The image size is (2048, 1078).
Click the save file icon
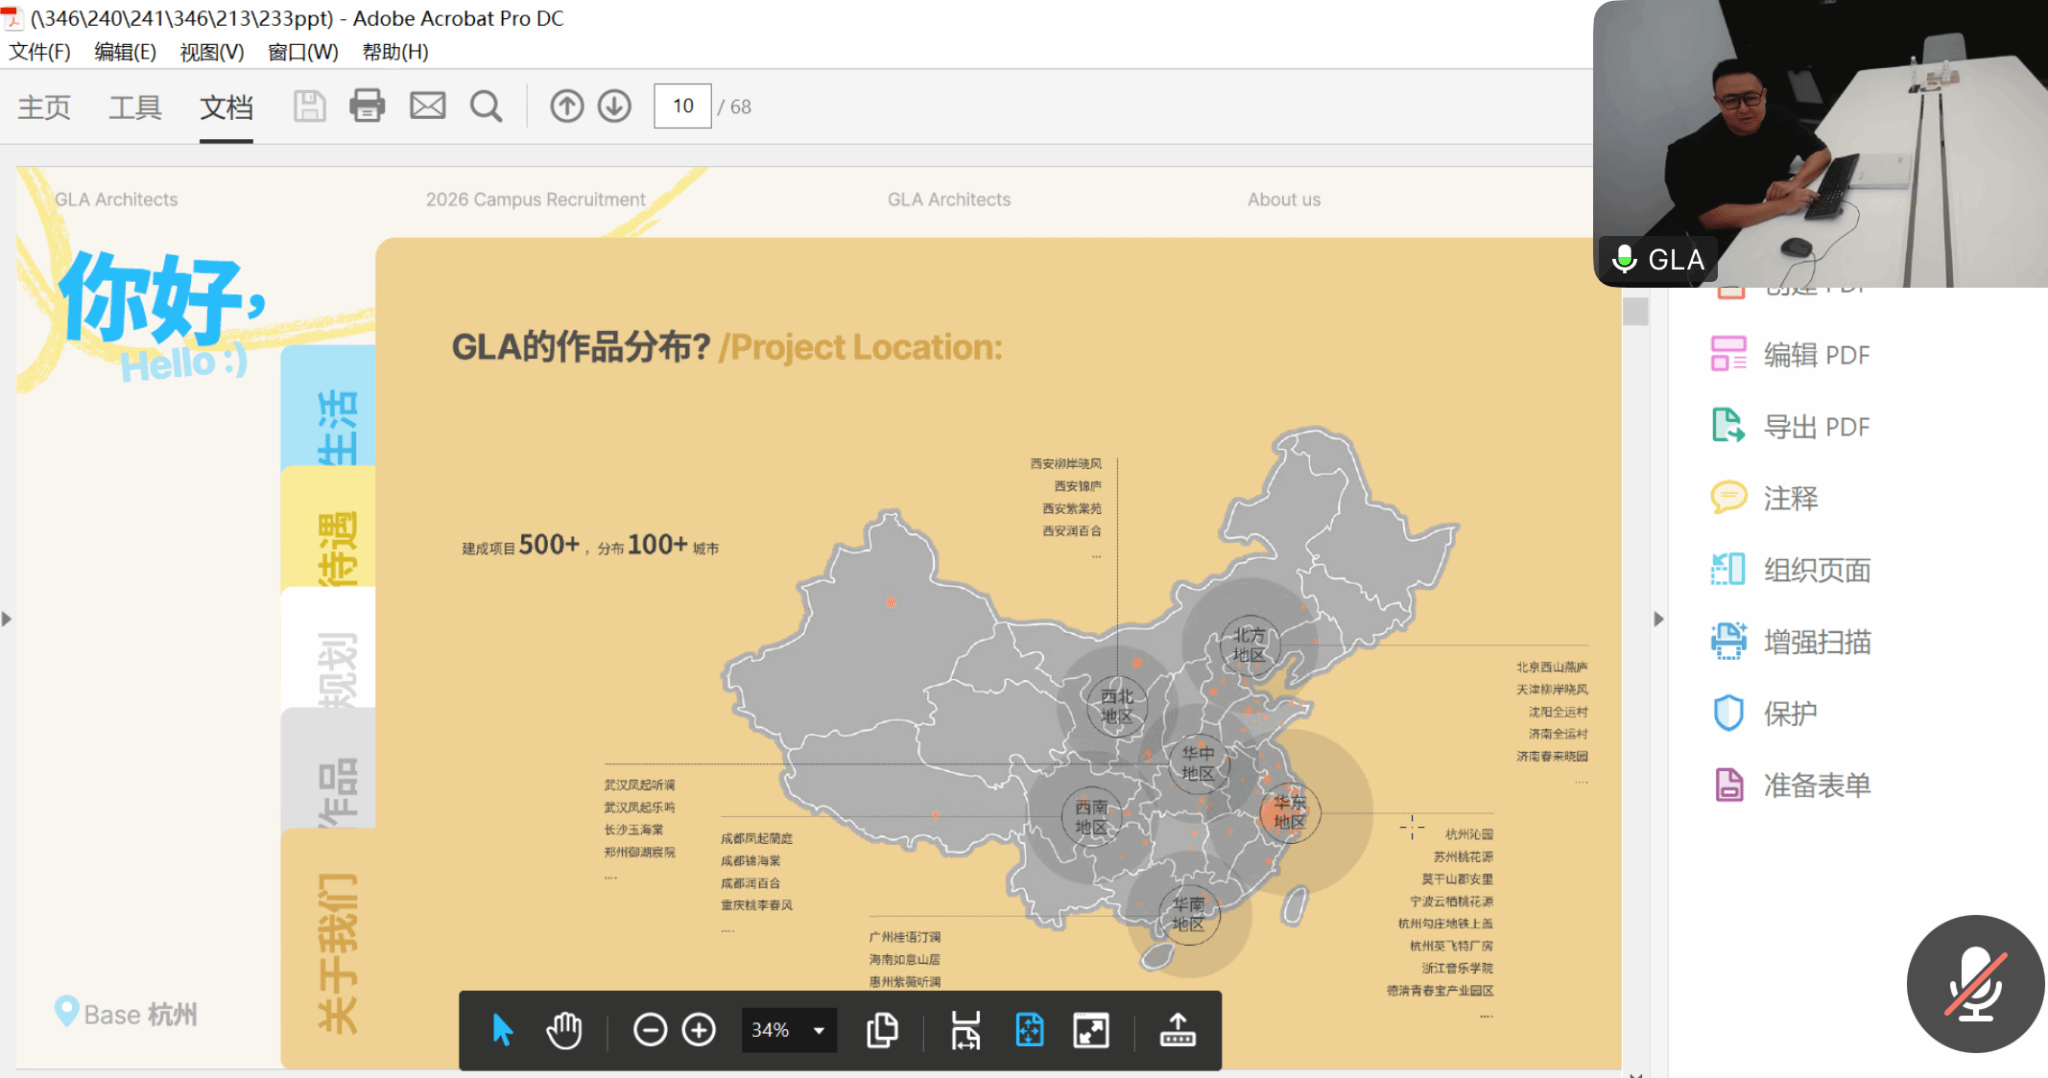click(309, 106)
